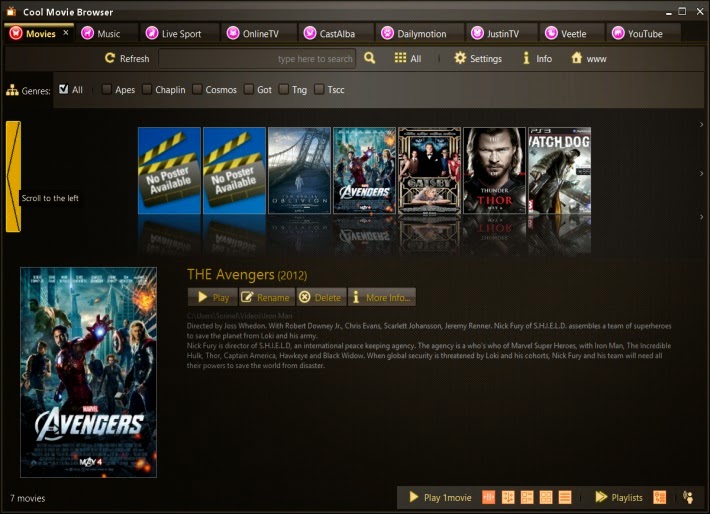Select the Thor poster thumbnail
Image resolution: width=710 pixels, height=514 pixels.
[494, 170]
